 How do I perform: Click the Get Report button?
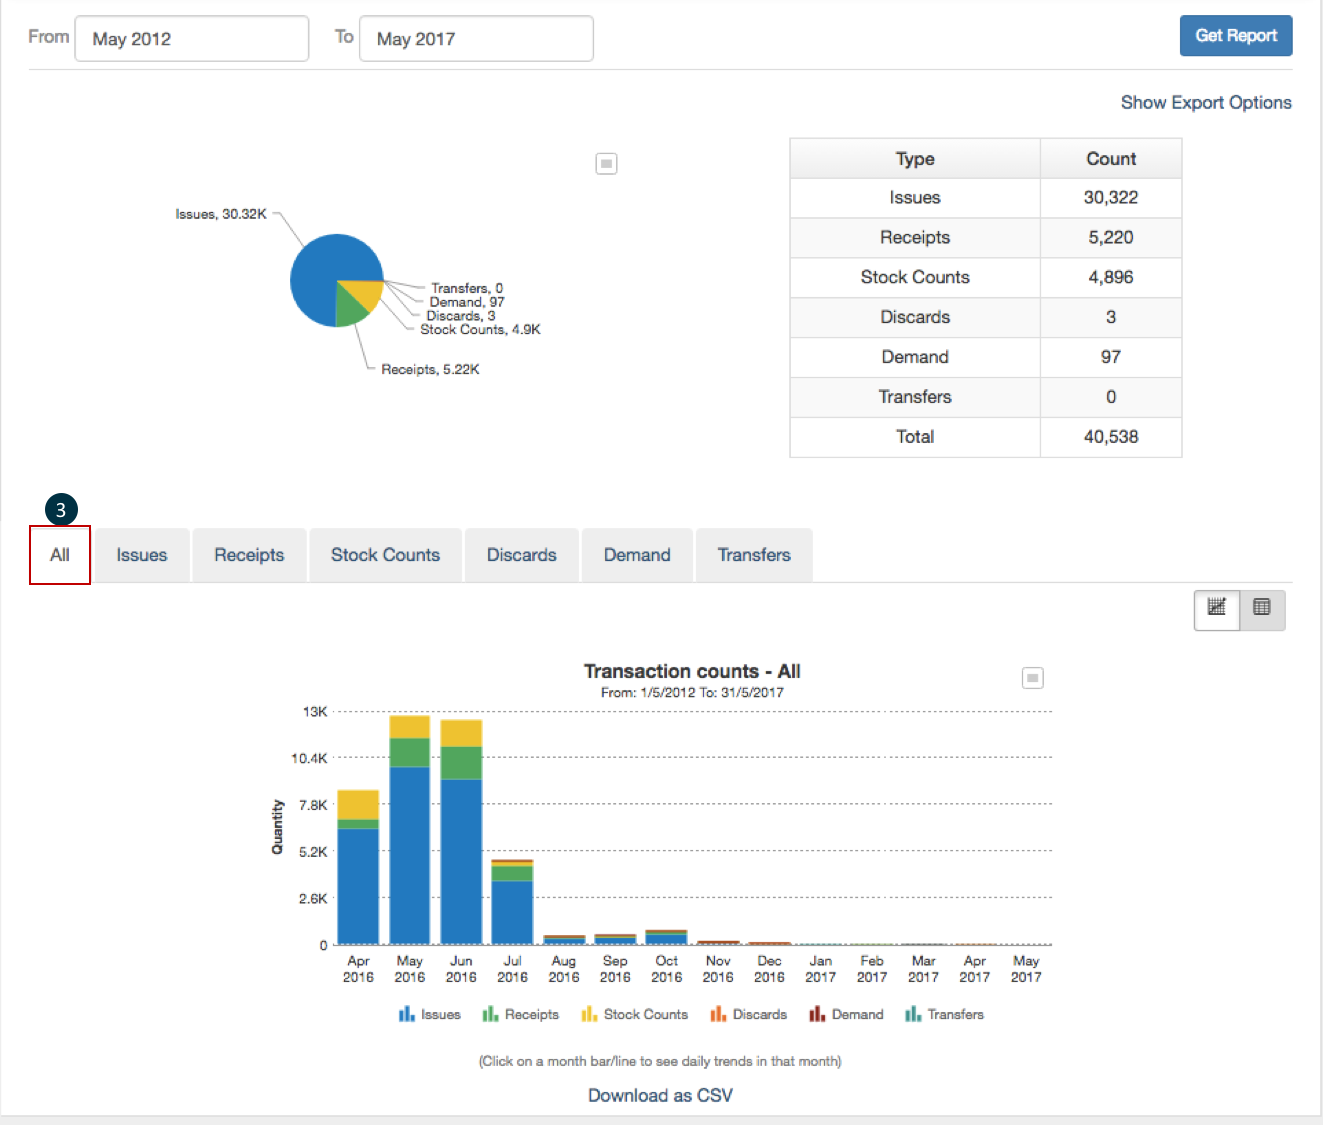[x=1236, y=35]
